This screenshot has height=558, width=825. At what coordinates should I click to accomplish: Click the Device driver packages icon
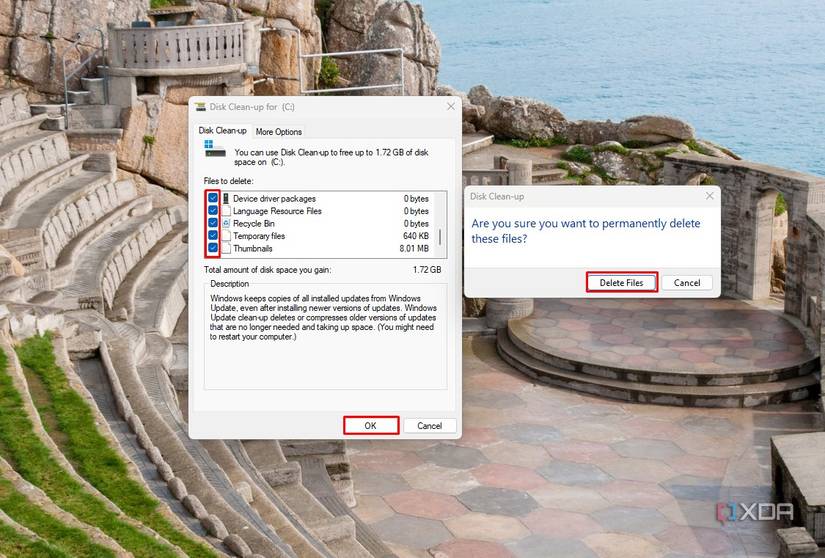click(x=226, y=198)
